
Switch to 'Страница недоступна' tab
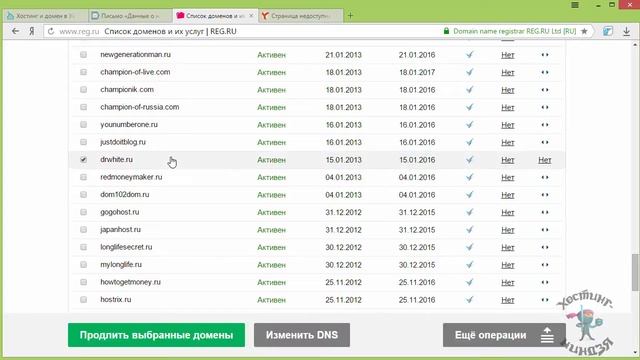point(300,16)
